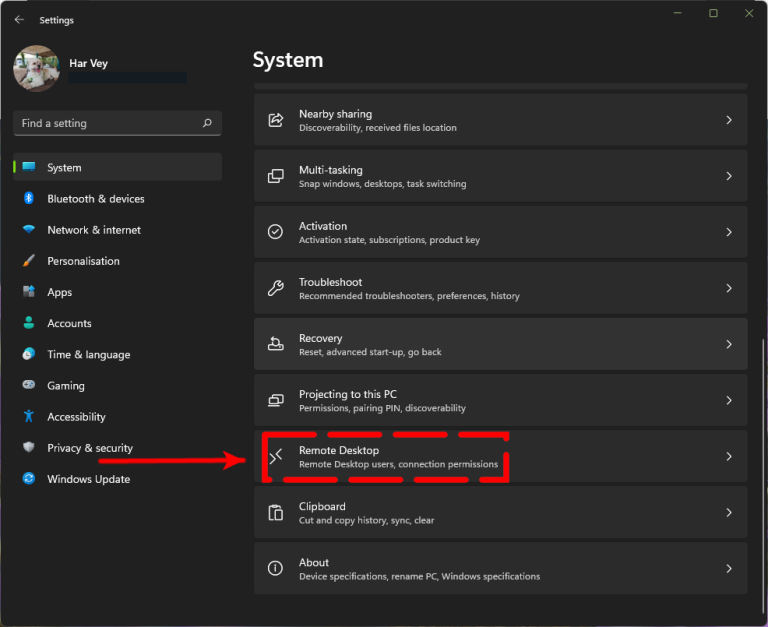This screenshot has width=768, height=627.
Task: Click the Troubleshoot wrench icon
Action: click(275, 288)
